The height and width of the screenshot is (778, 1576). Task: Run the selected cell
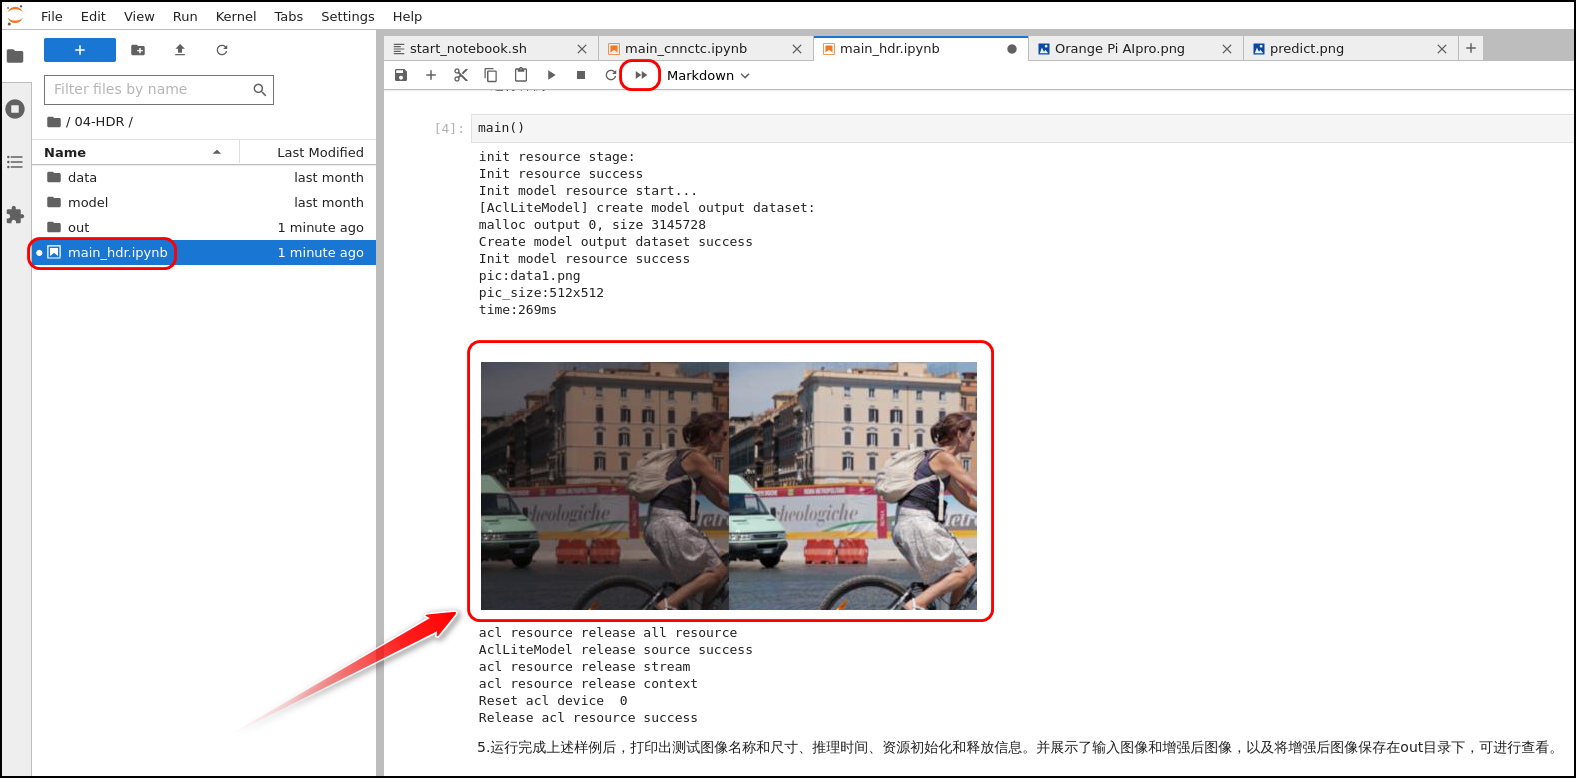coord(551,75)
